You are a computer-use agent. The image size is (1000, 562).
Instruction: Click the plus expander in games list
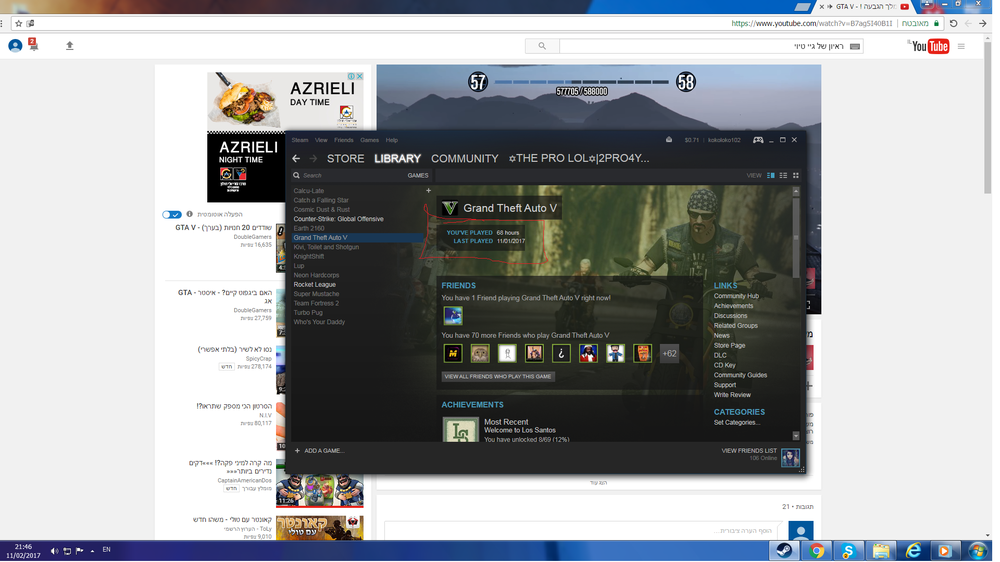(x=428, y=191)
